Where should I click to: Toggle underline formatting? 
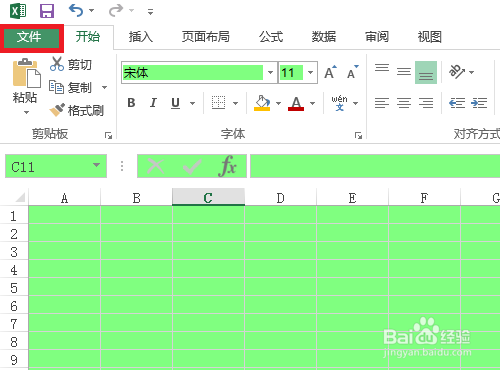coord(175,103)
